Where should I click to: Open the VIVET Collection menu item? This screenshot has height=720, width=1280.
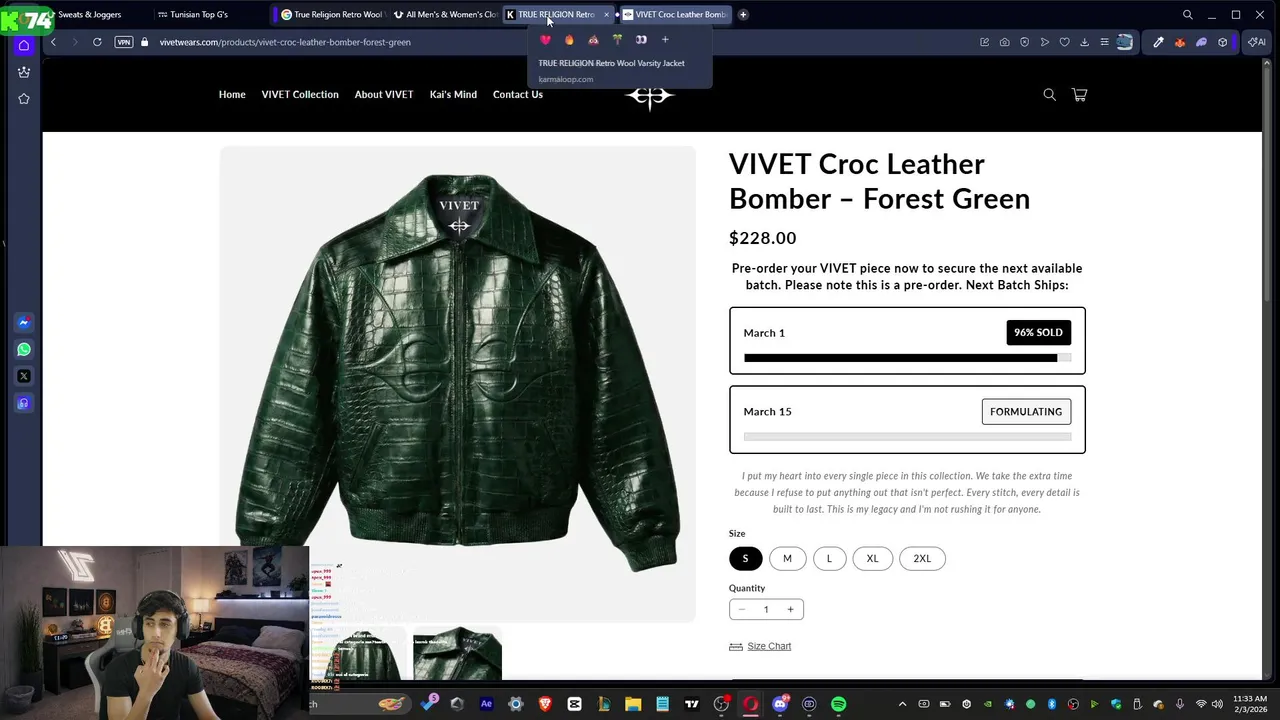click(300, 94)
